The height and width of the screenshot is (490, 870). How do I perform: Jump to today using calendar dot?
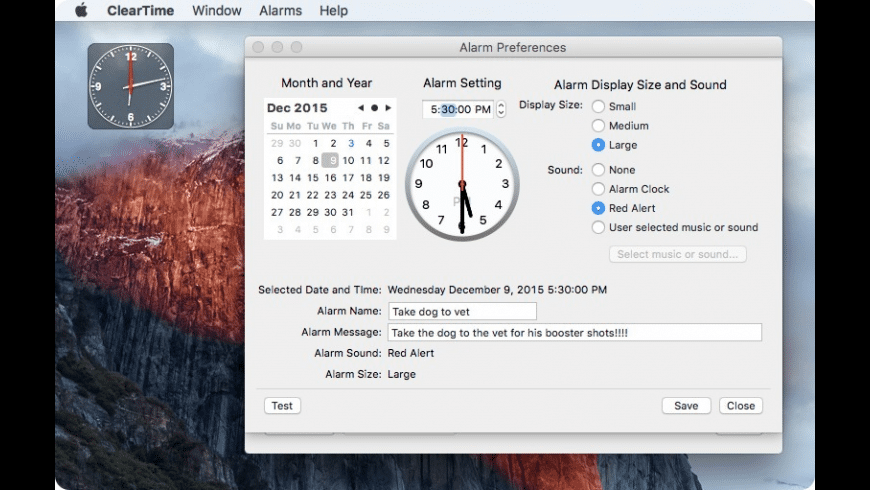pos(374,108)
